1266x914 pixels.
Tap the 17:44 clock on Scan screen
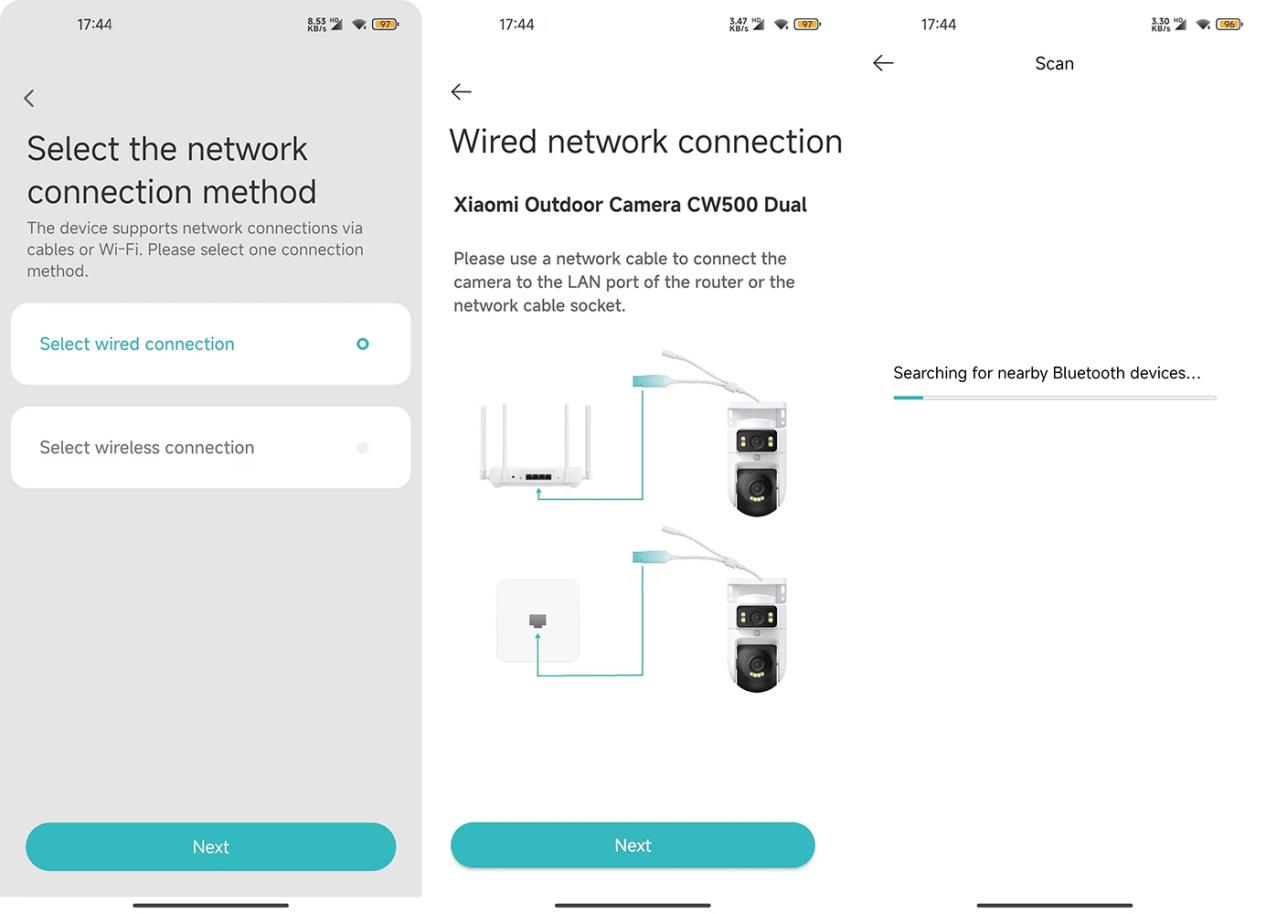(x=938, y=24)
